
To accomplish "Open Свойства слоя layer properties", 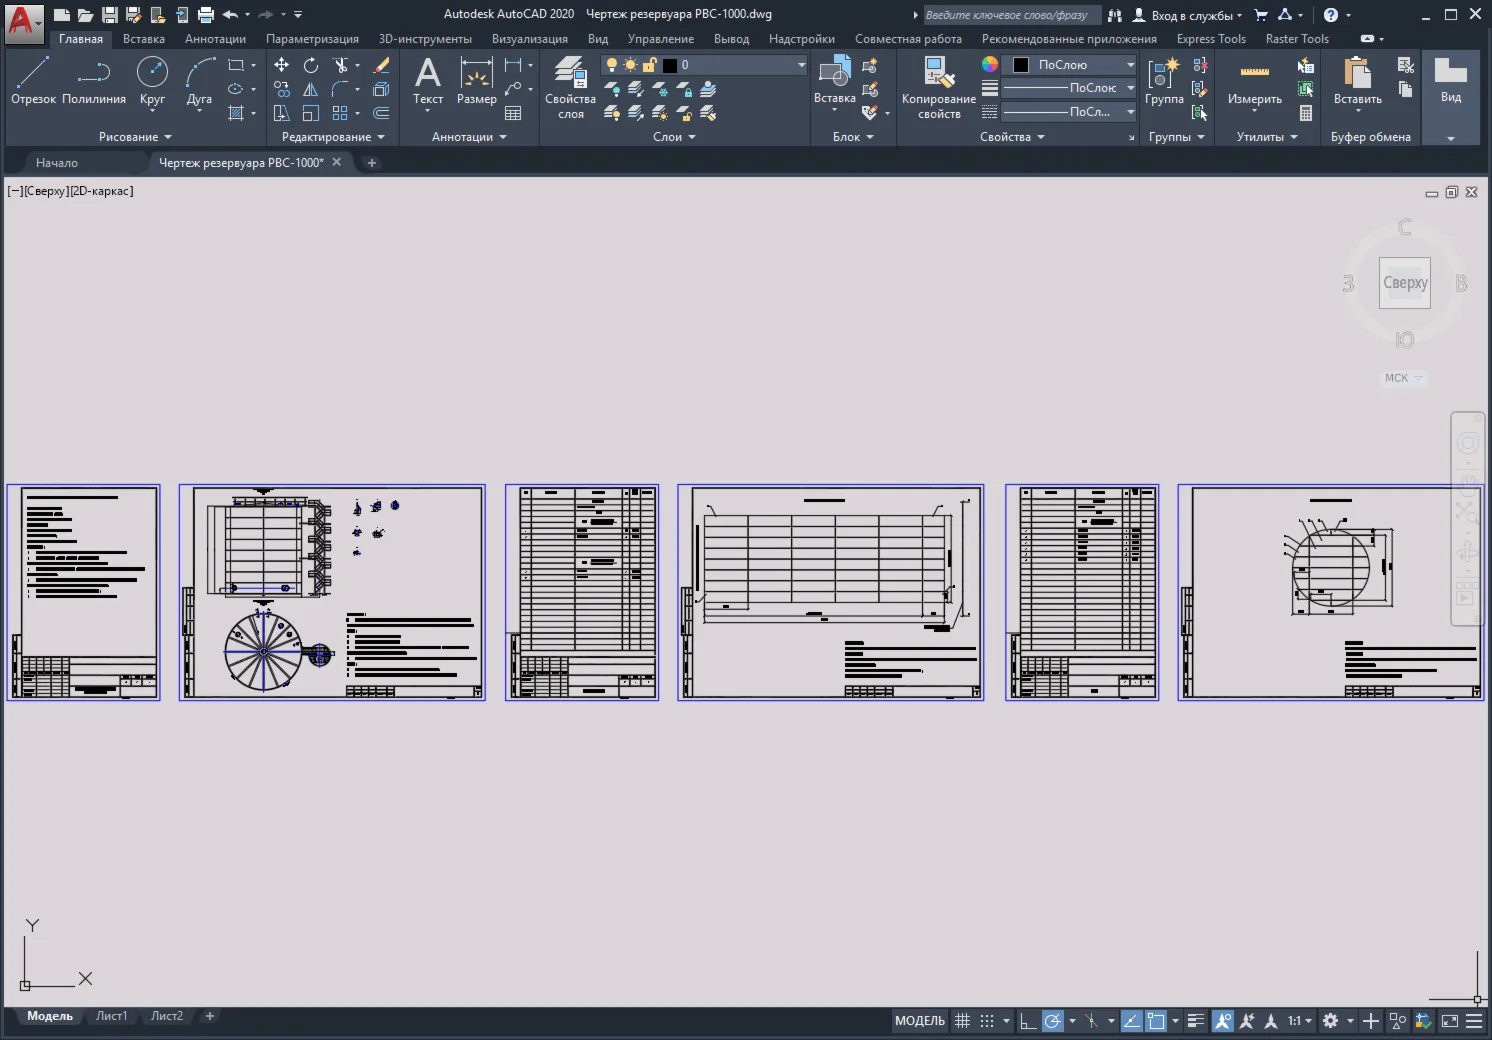I will click(x=570, y=88).
